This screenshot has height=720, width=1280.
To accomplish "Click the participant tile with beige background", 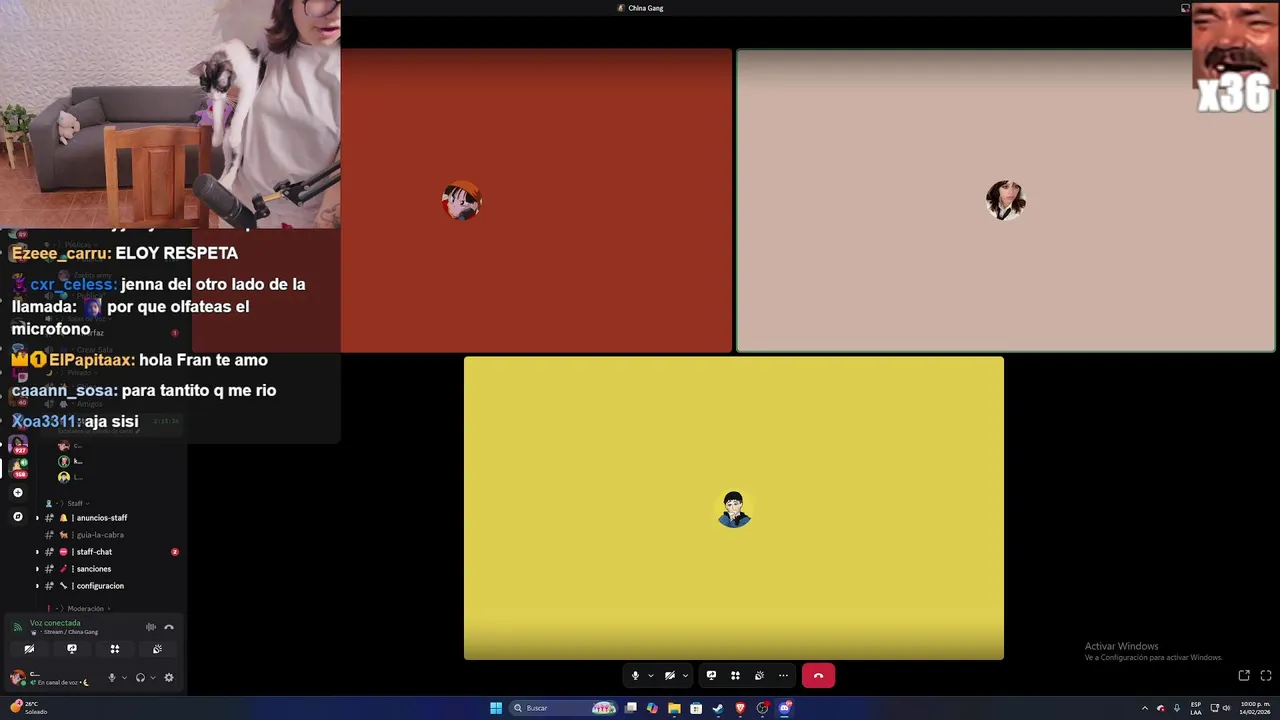I will (1006, 200).
